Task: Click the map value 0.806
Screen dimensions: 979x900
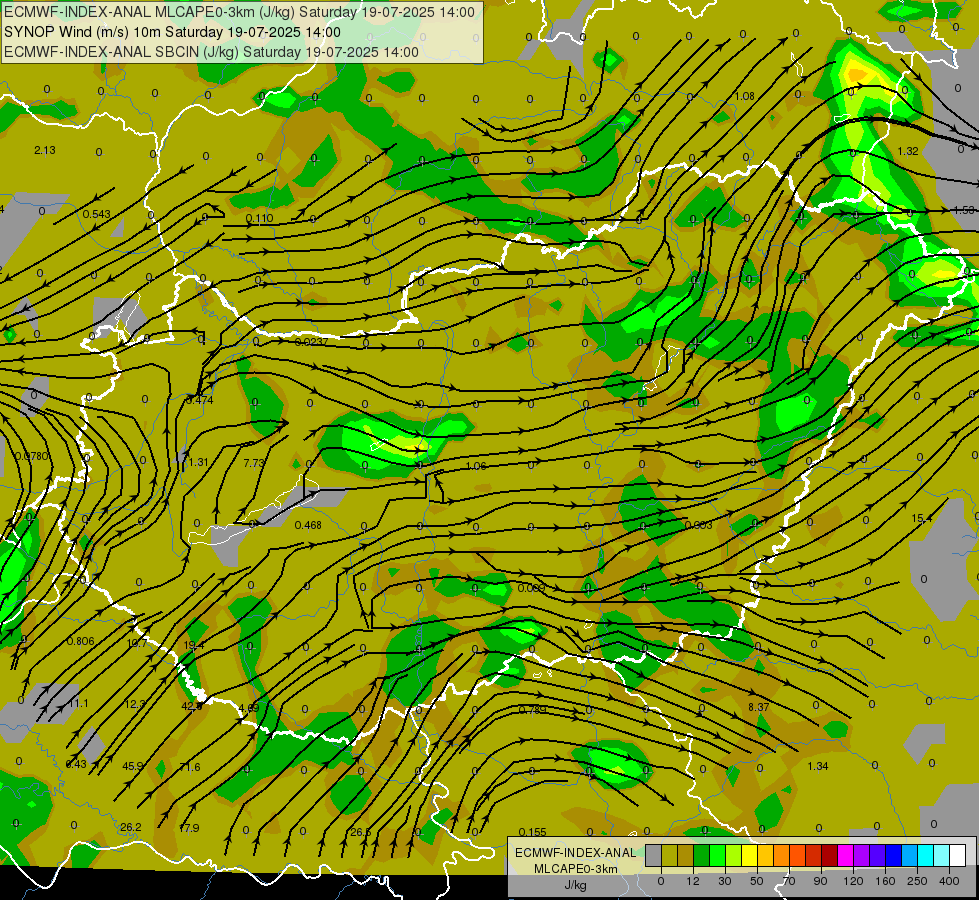Action: (x=81, y=641)
